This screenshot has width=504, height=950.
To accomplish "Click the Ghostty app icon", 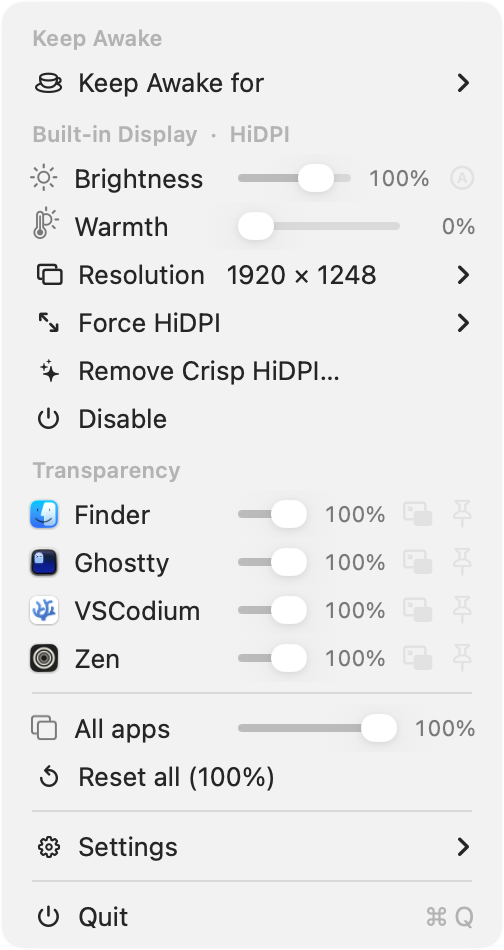I will click(44, 563).
